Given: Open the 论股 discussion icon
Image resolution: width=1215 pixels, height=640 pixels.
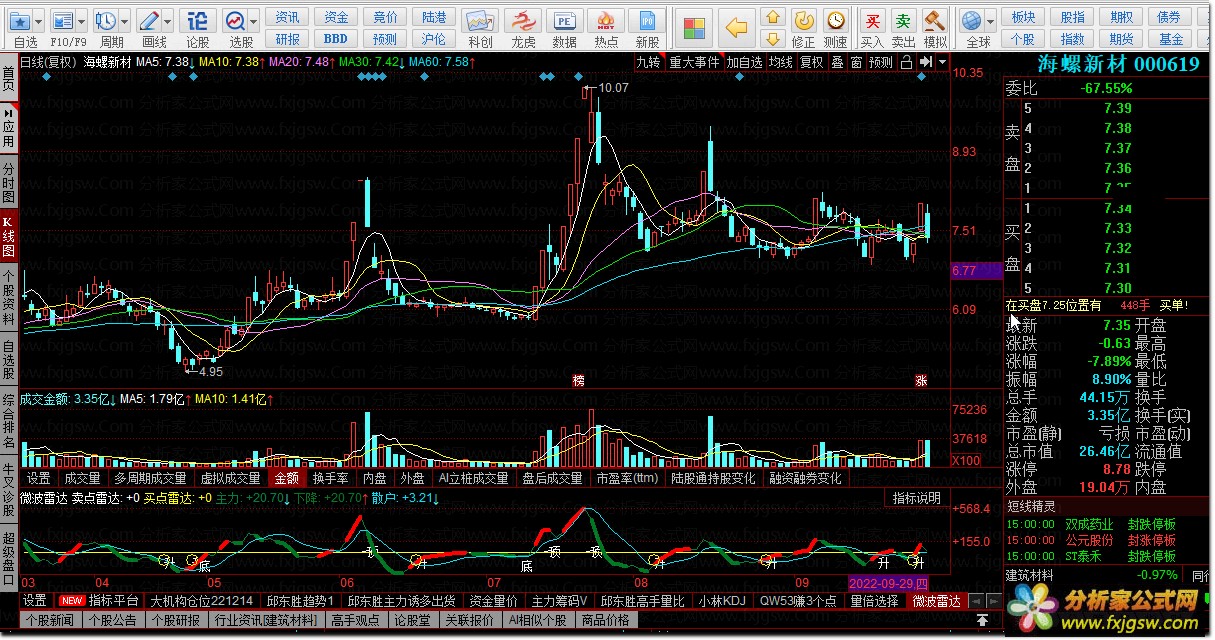Looking at the screenshot, I should click(x=198, y=21).
